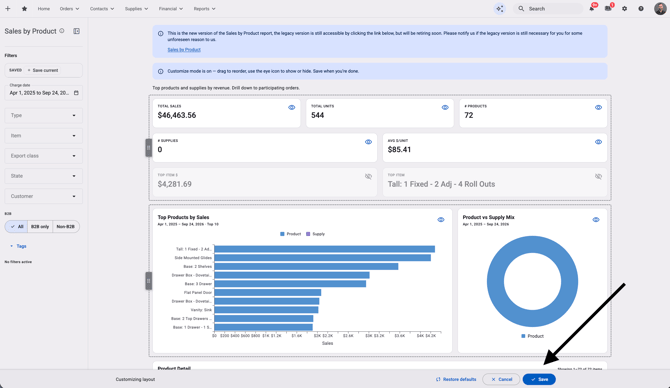This screenshot has height=388, width=670.
Task: Open the Reports menu
Action: click(204, 9)
